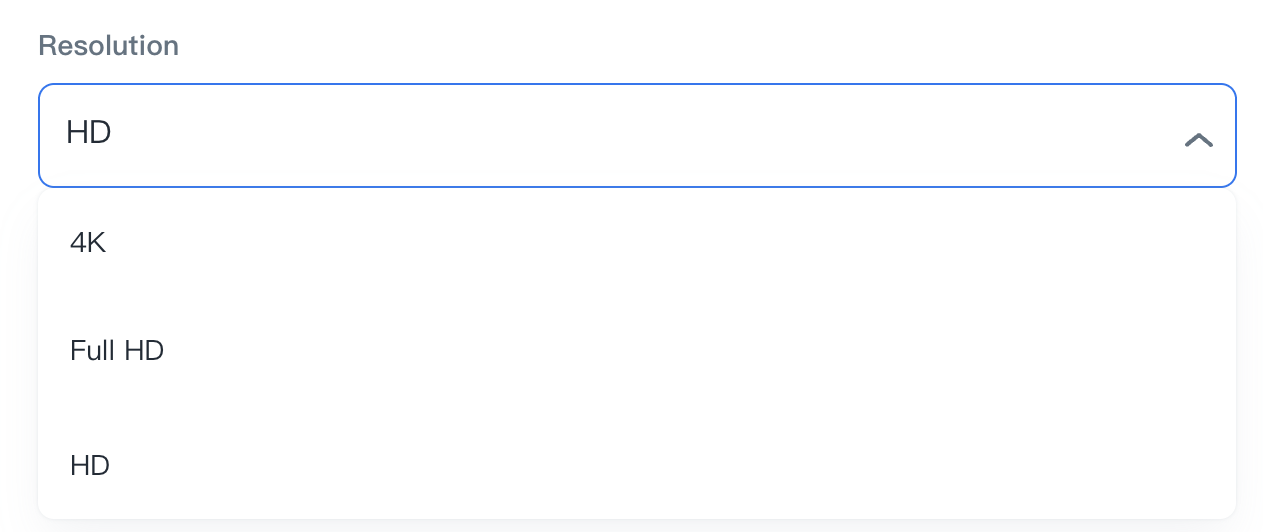1263x532 pixels.
Task: Click the first option labeled 4K
Action: pyautogui.click(x=88, y=243)
